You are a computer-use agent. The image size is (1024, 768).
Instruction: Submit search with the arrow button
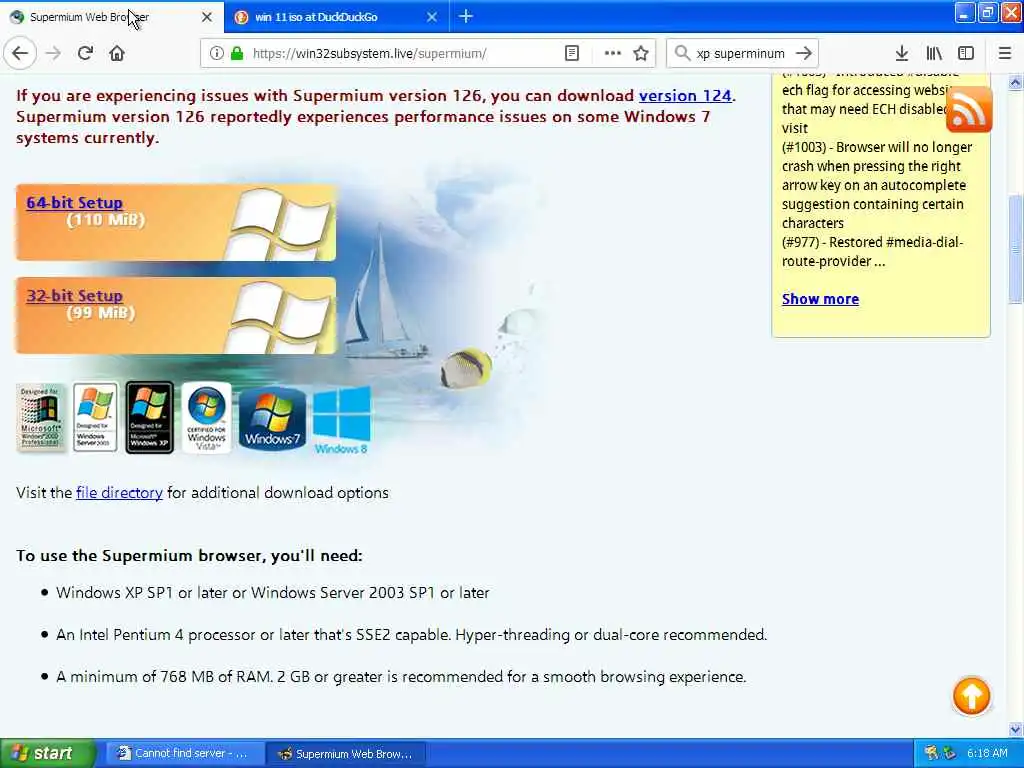click(x=804, y=54)
